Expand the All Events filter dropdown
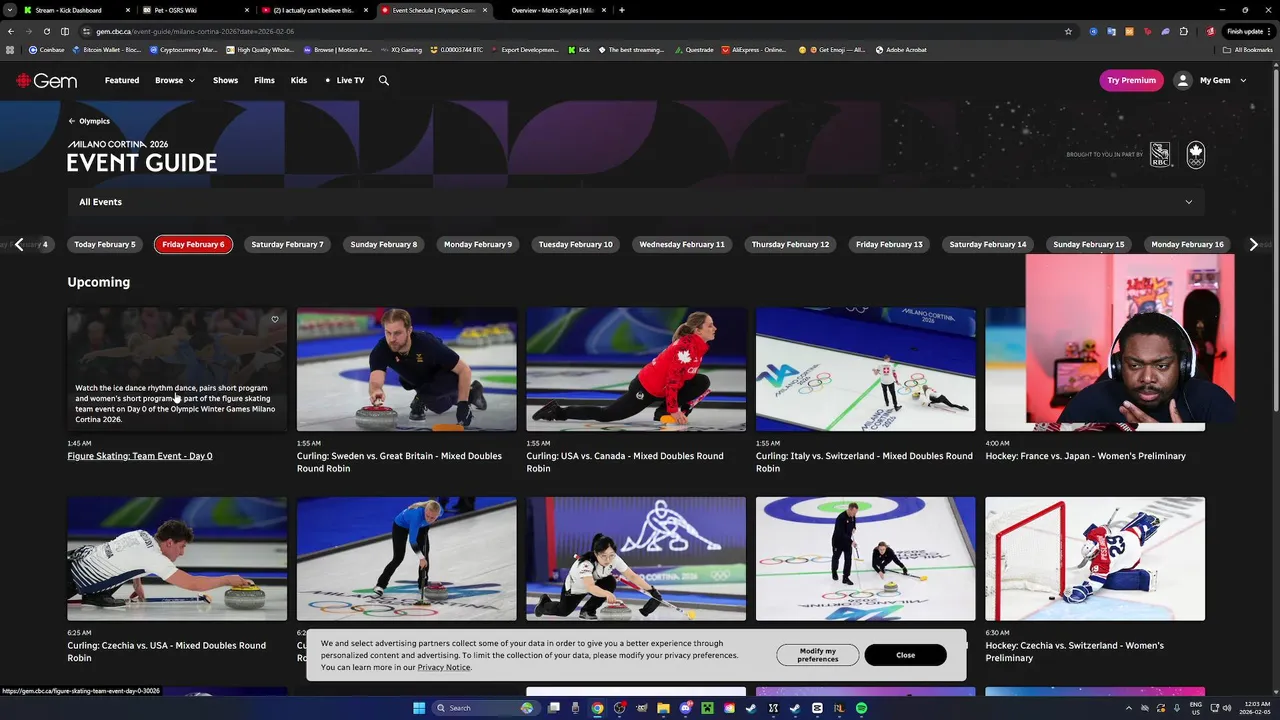This screenshot has width=1280, height=720. (x=636, y=202)
